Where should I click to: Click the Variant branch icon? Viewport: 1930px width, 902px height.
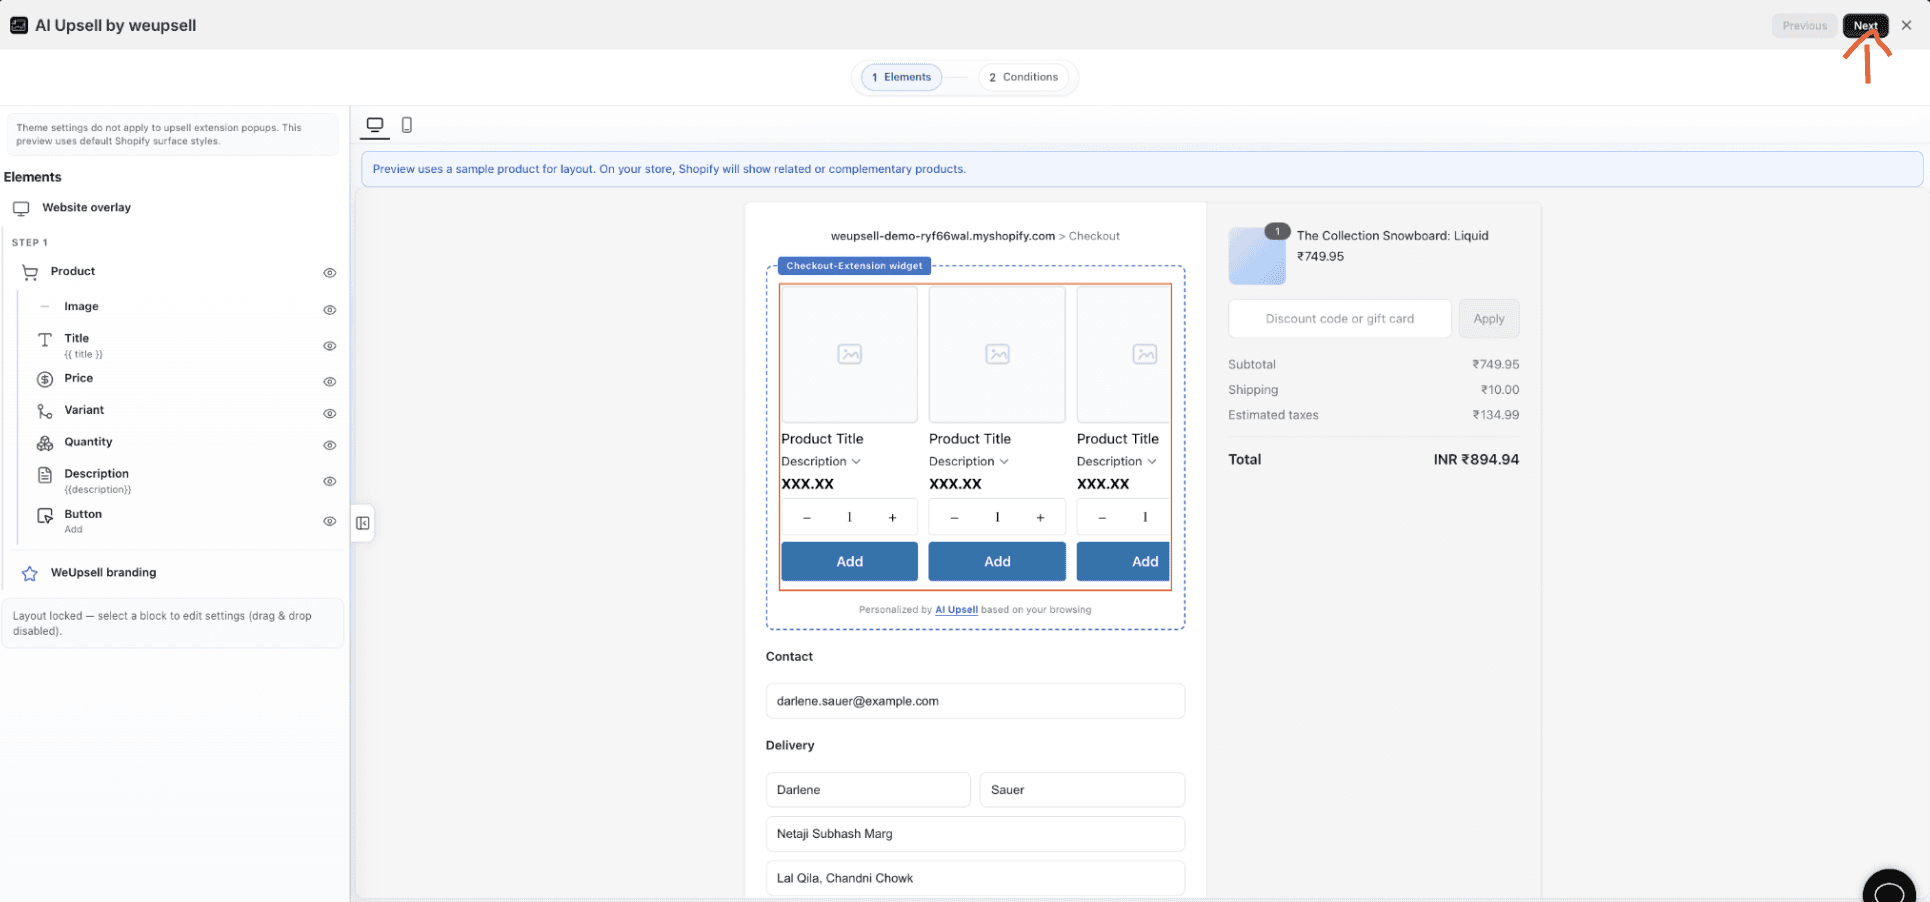coord(45,411)
